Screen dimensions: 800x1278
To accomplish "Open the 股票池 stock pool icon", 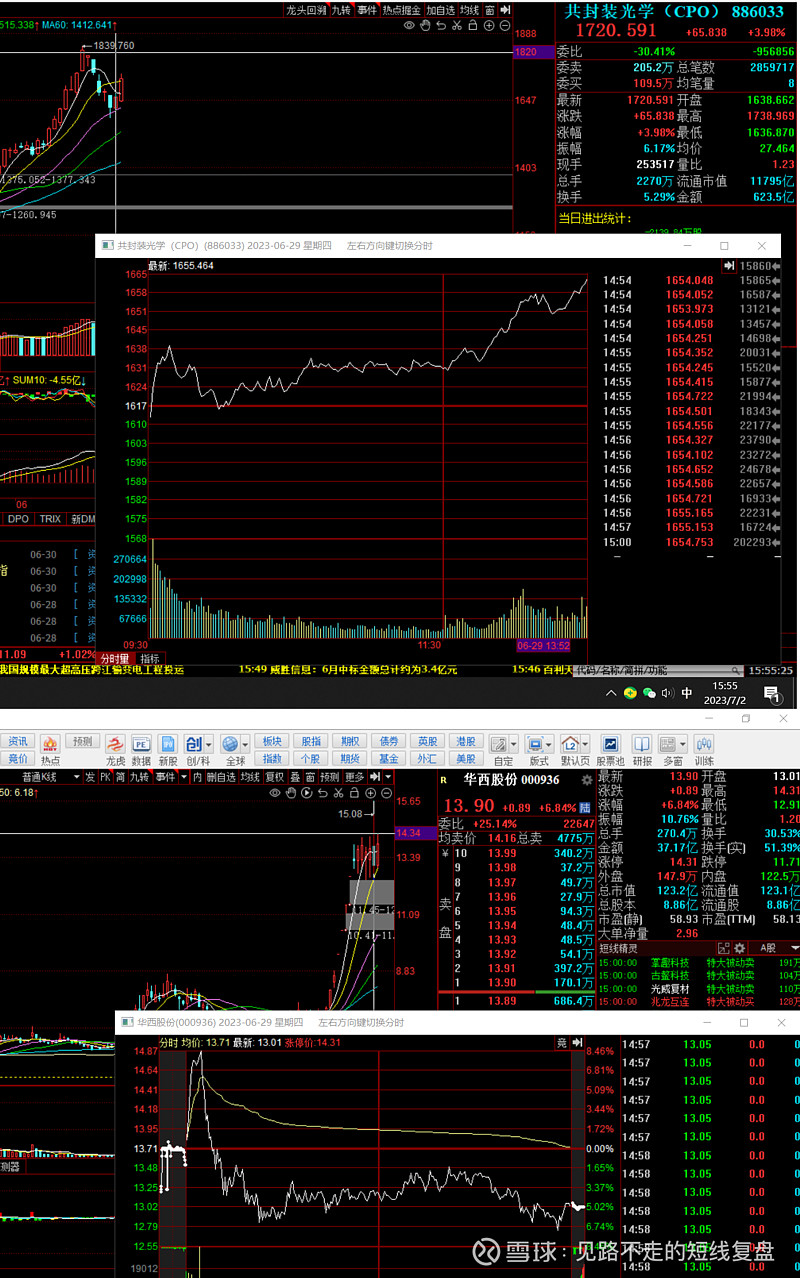I will click(610, 744).
